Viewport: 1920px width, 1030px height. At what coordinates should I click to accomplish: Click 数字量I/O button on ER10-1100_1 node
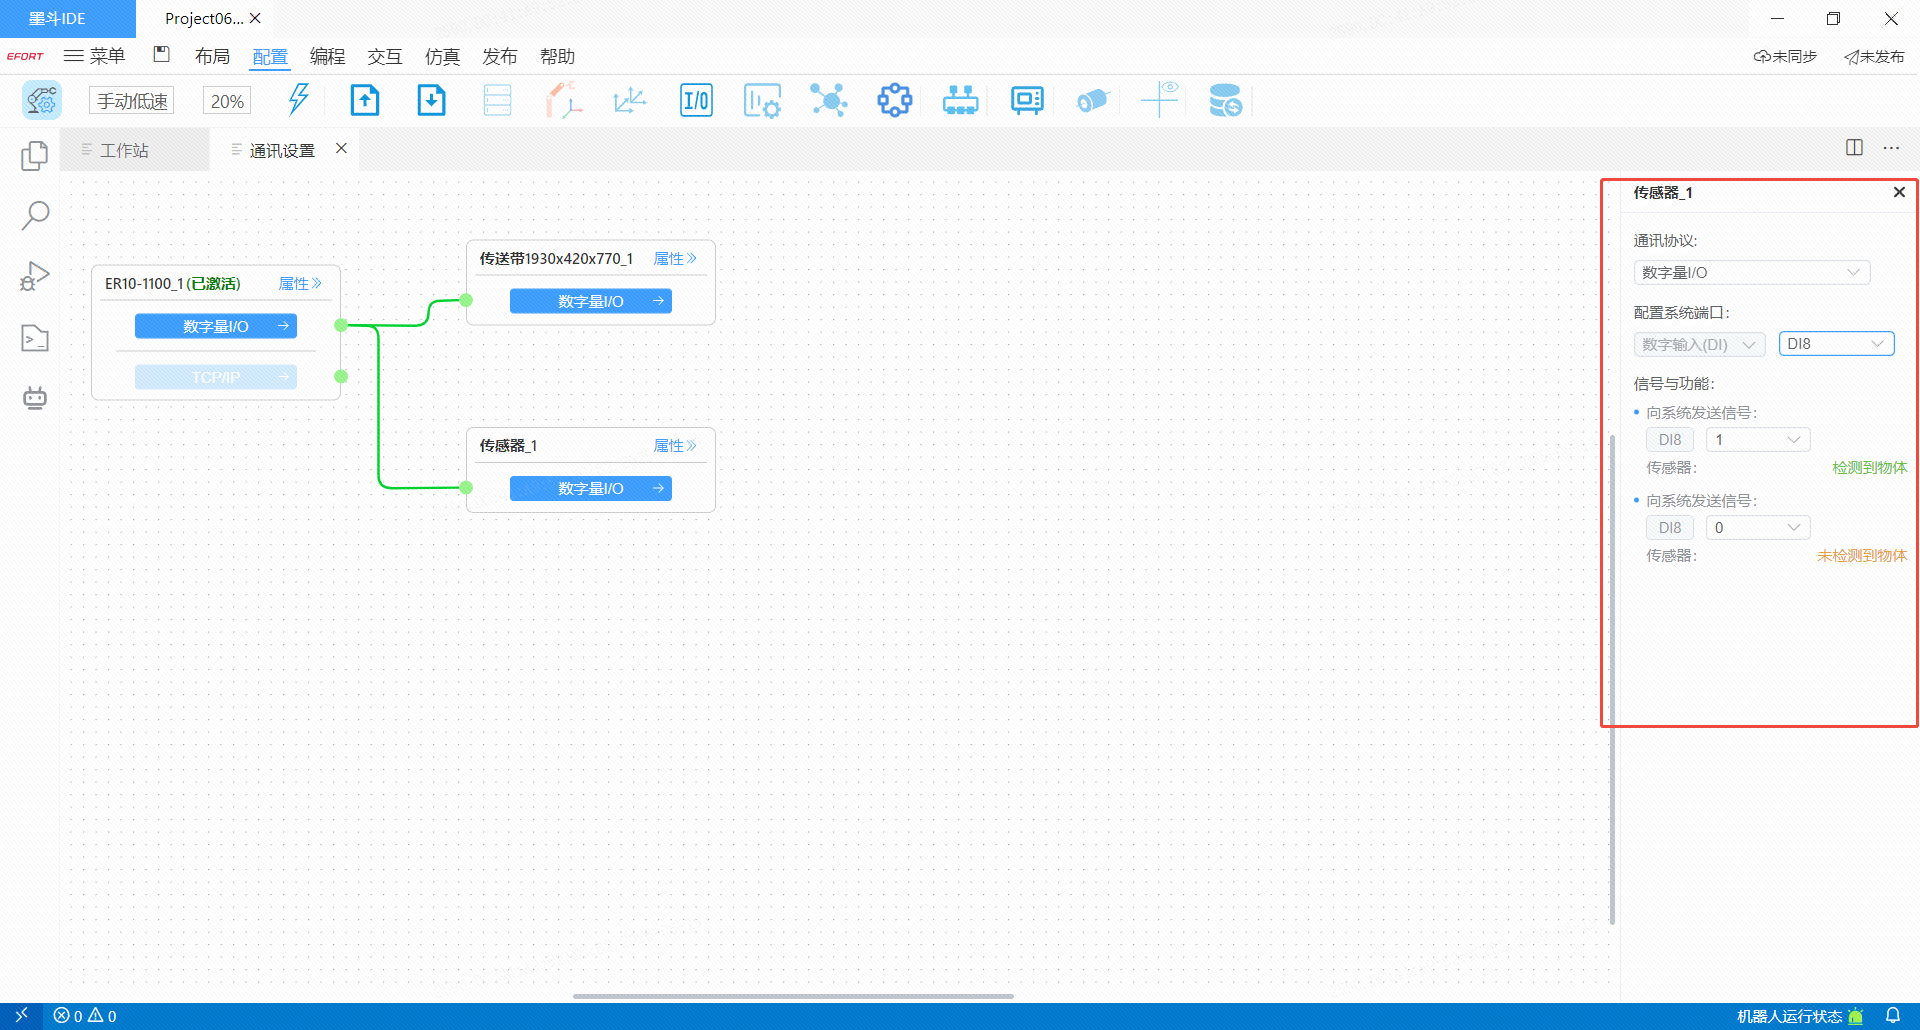(216, 326)
